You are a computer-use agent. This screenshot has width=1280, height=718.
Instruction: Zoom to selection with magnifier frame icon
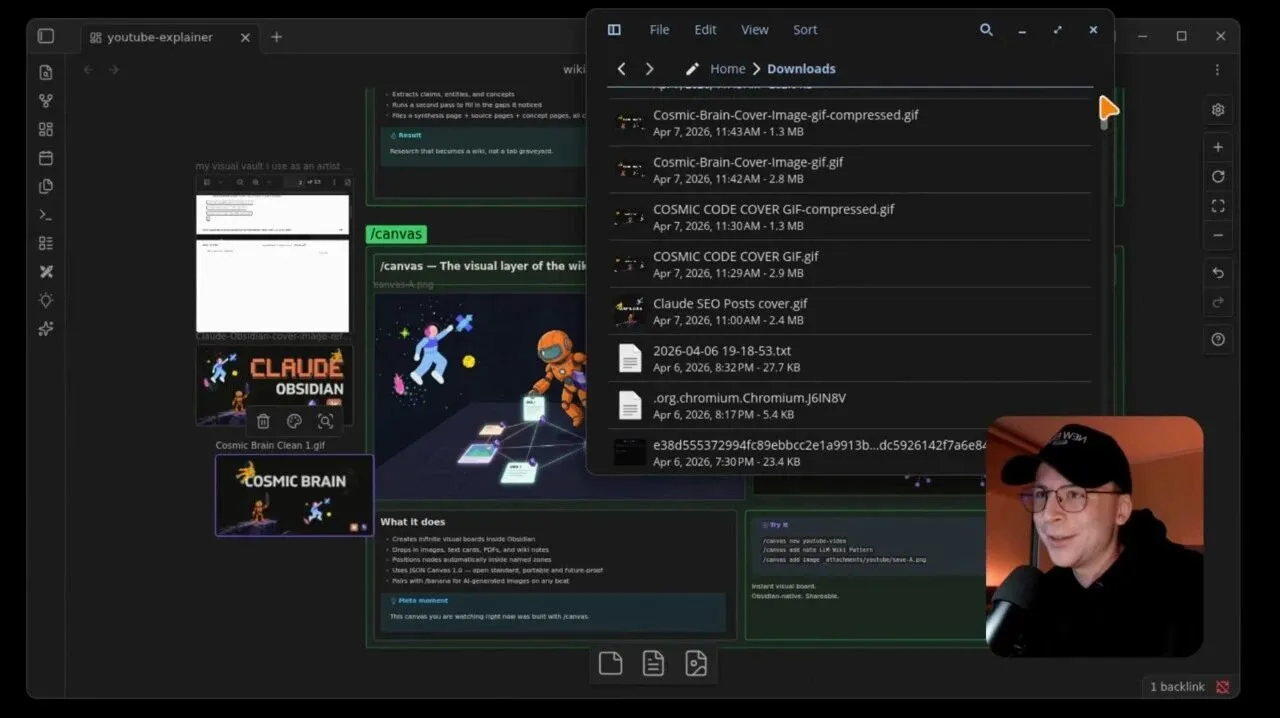[325, 421]
